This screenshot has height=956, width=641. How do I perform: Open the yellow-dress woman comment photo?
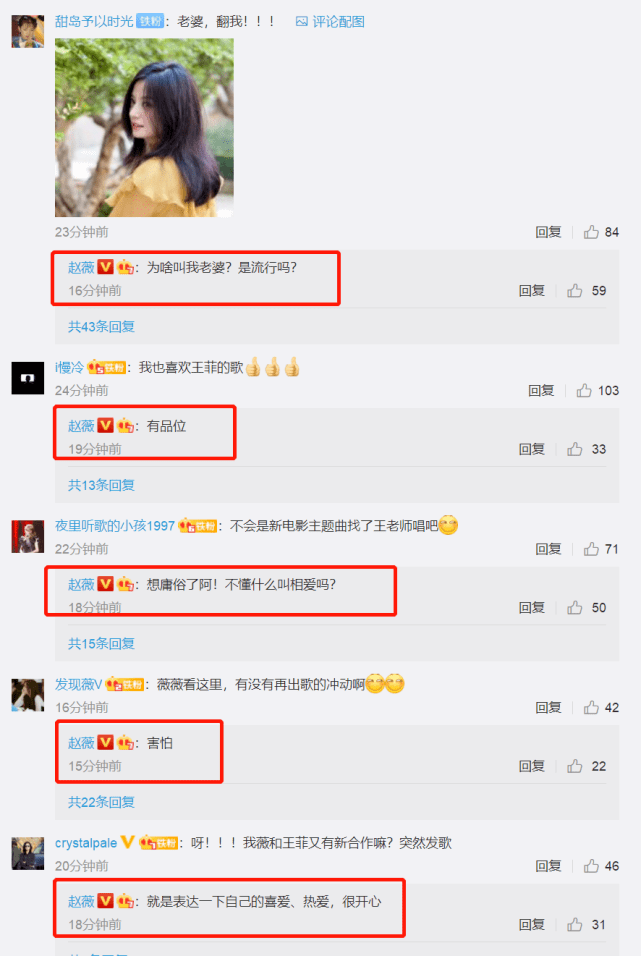(x=144, y=127)
